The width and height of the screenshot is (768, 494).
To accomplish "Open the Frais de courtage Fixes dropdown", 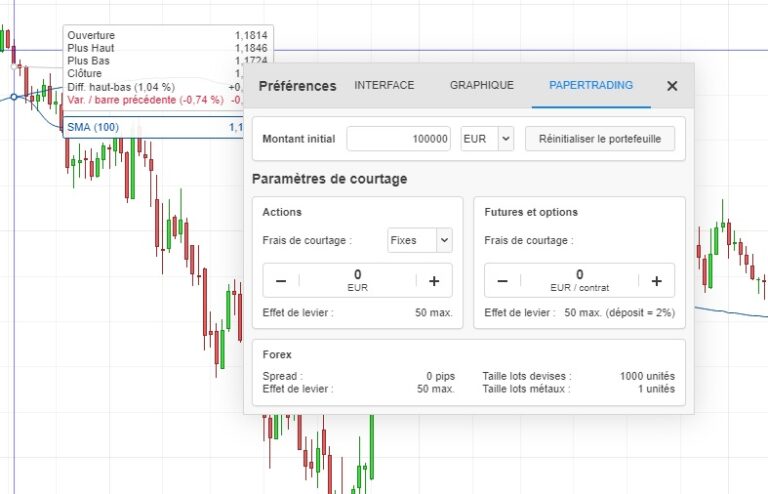I will point(420,240).
